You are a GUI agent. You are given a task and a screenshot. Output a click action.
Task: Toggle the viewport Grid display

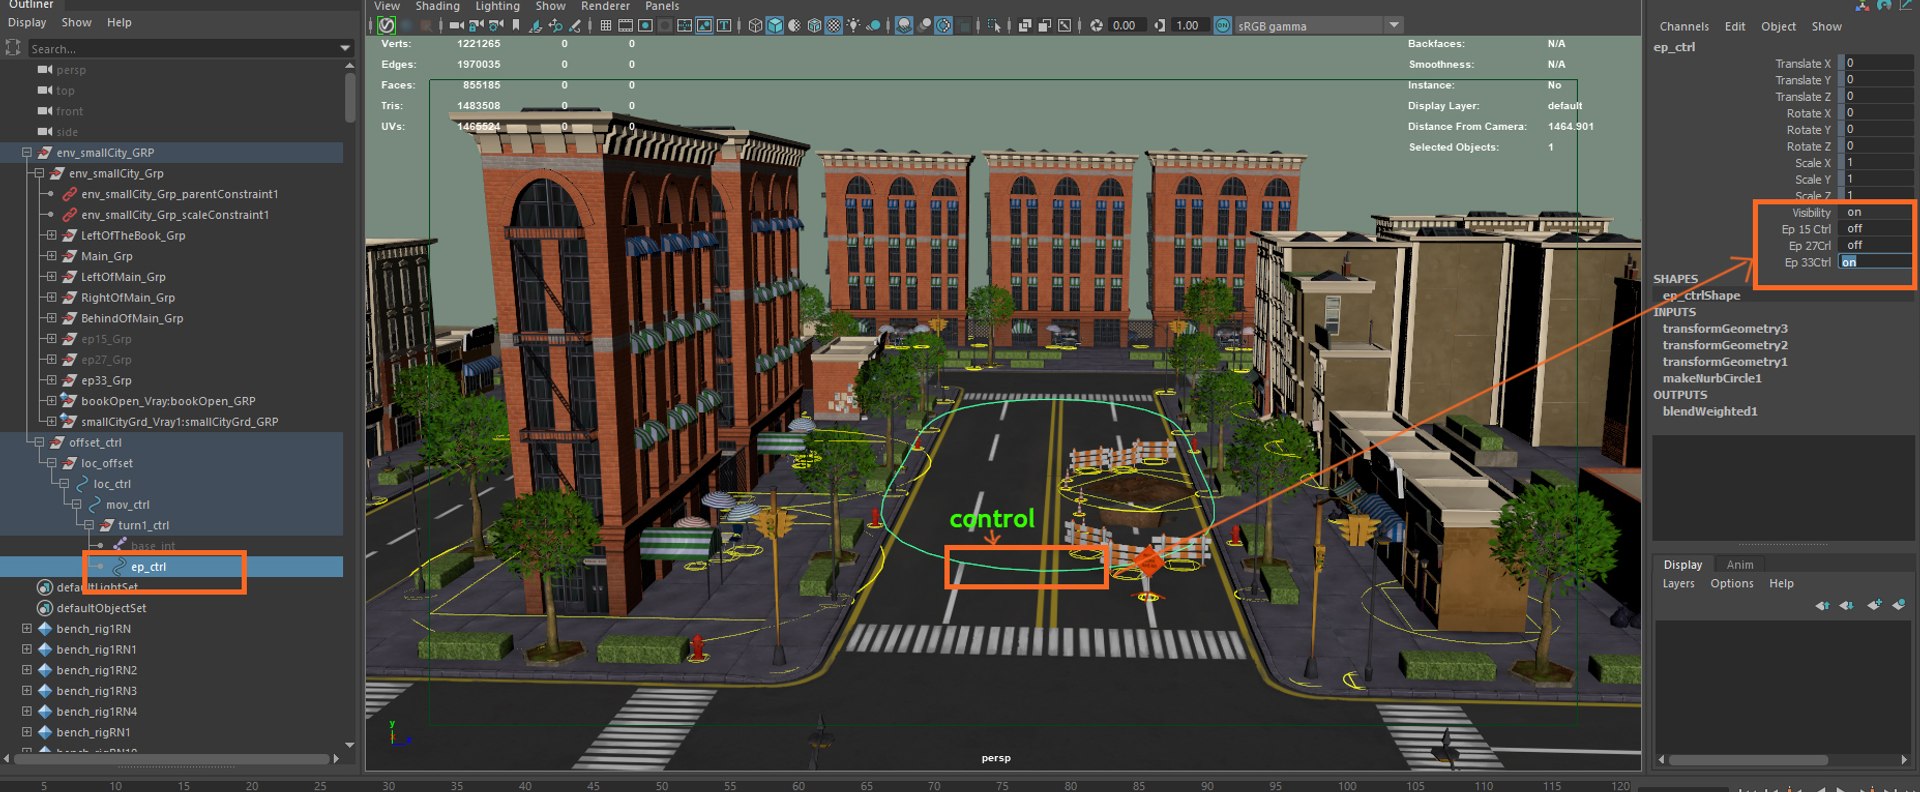tap(606, 26)
